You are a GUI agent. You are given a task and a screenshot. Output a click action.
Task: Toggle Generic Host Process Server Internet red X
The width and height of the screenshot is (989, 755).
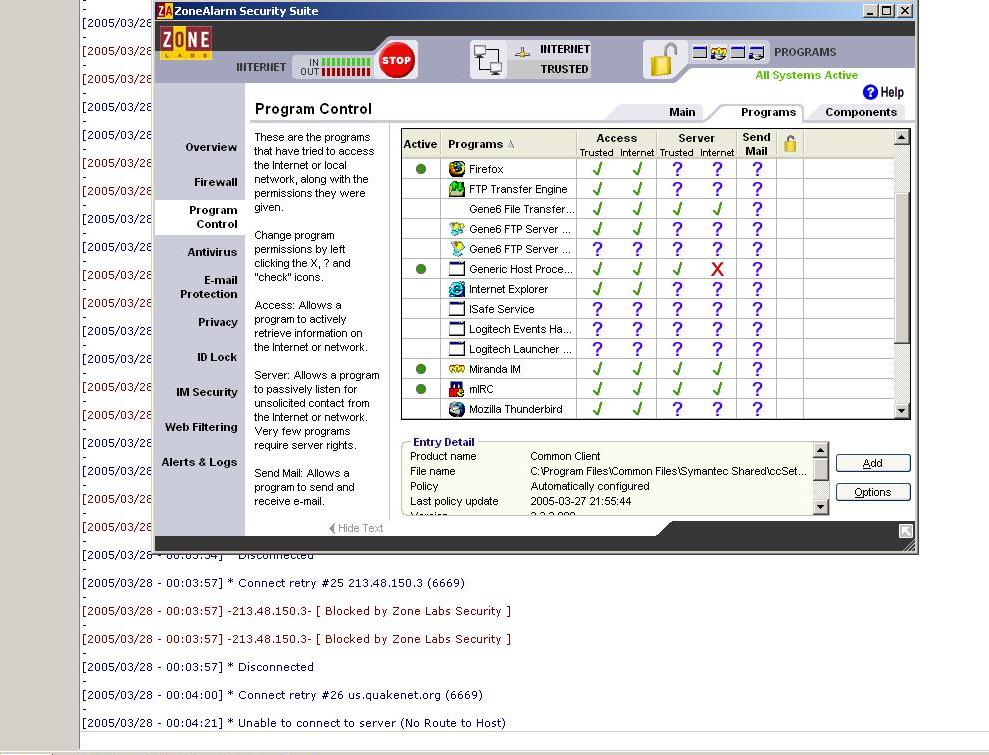(717, 269)
